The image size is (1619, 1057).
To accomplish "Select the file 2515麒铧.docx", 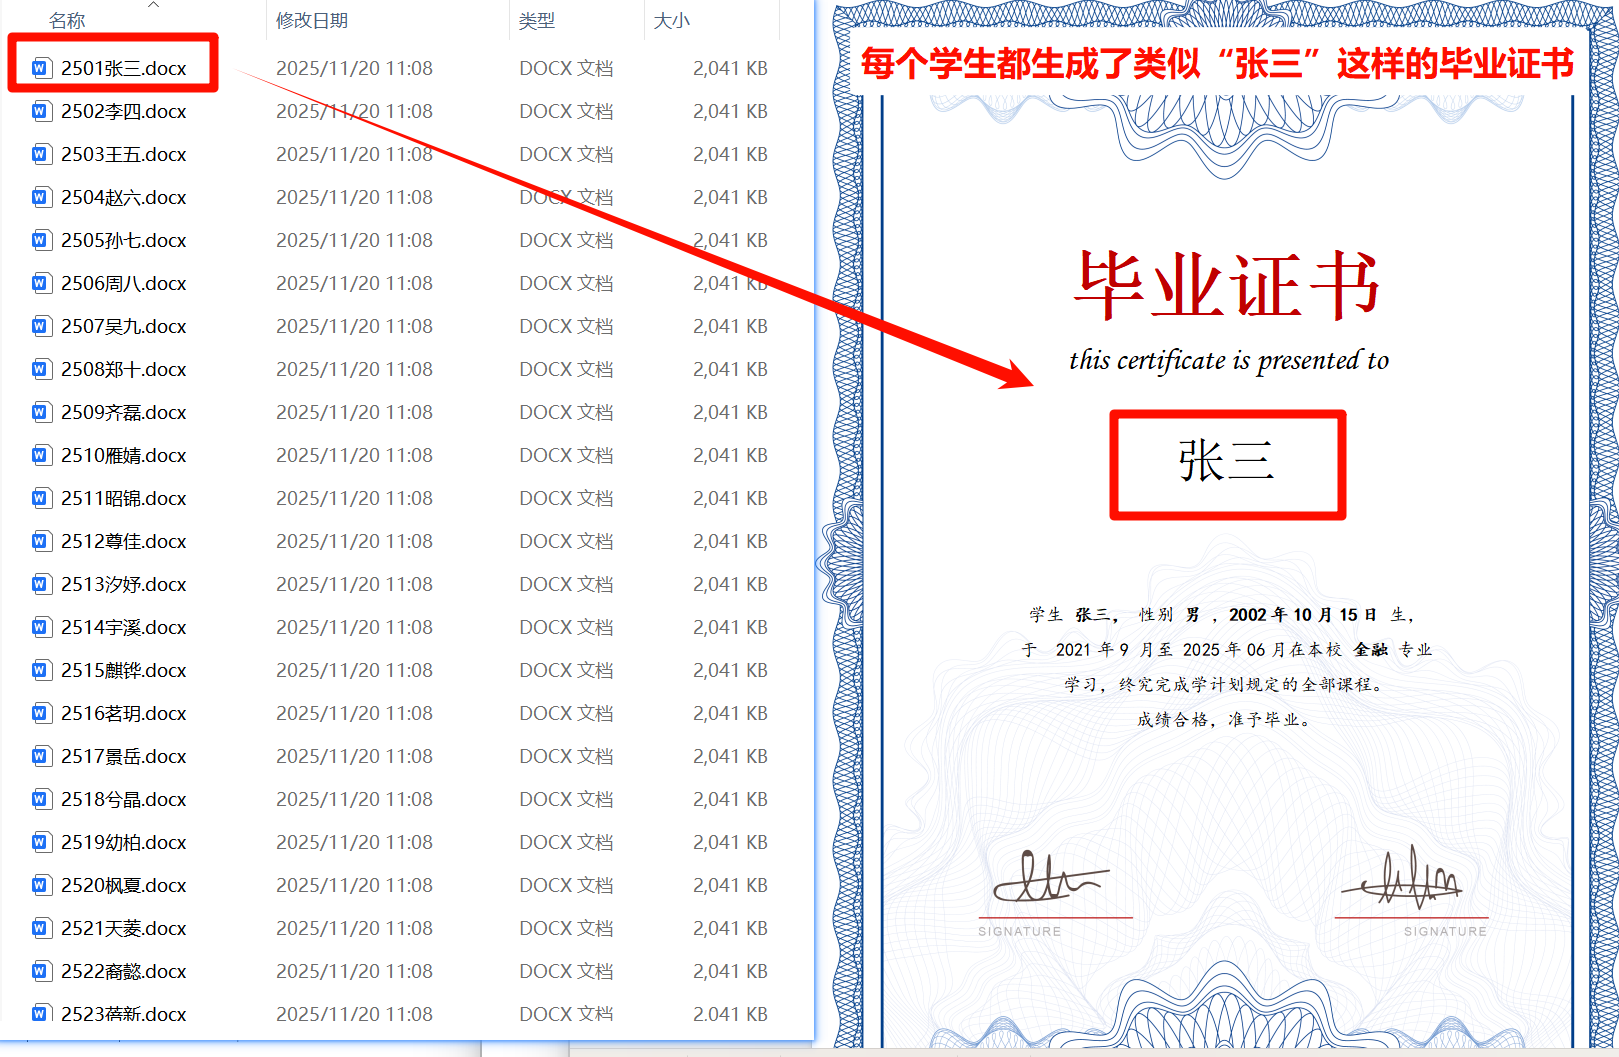I will pos(120,670).
